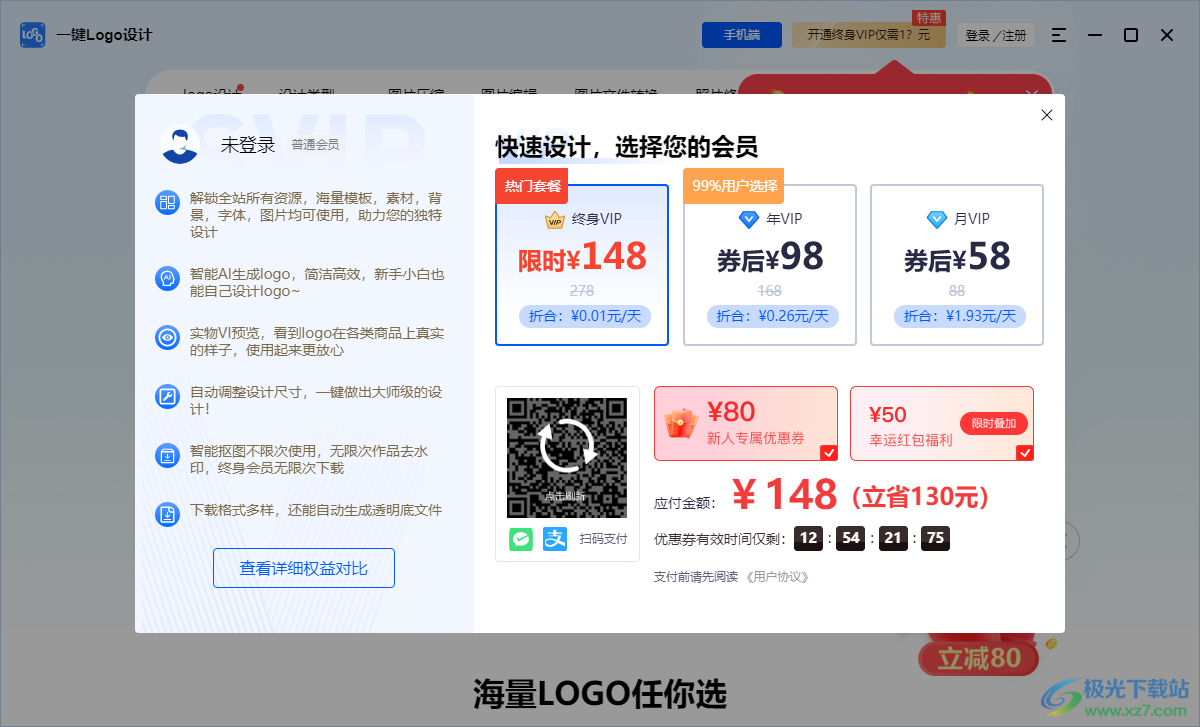
Task: Open the hamburger menu in the title bar
Action: click(x=1059, y=34)
